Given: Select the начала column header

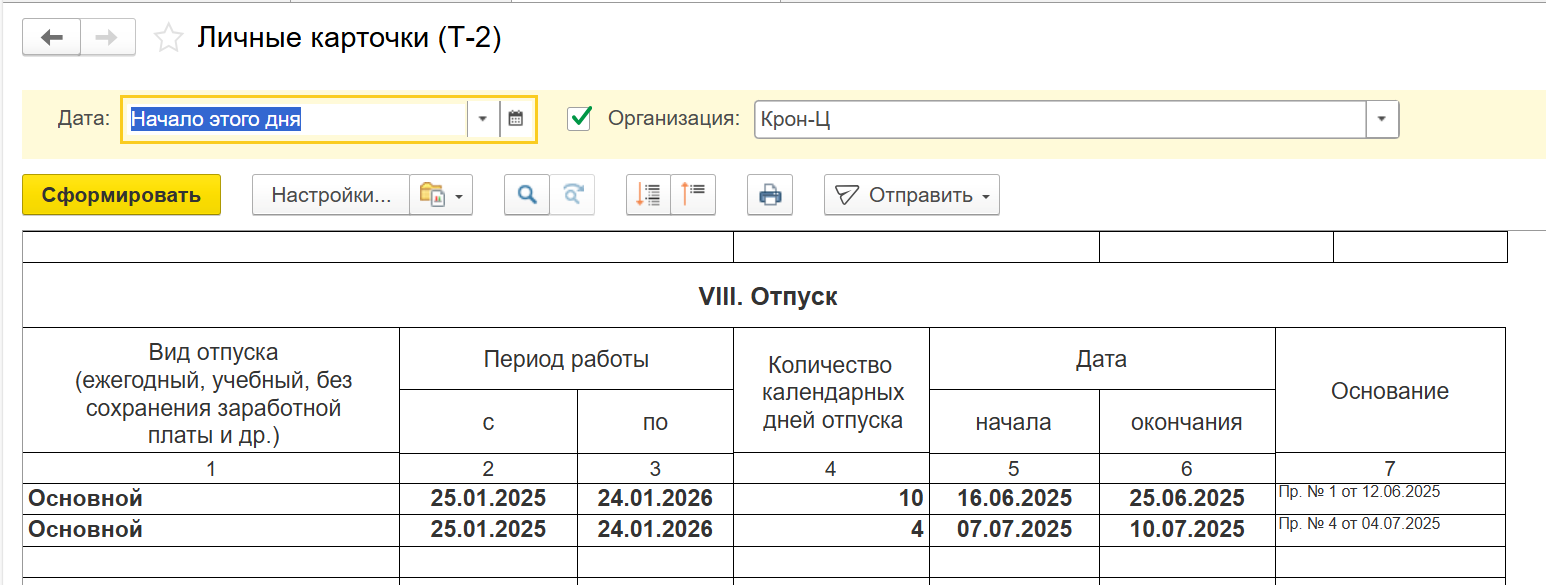Looking at the screenshot, I should tap(1014, 422).
